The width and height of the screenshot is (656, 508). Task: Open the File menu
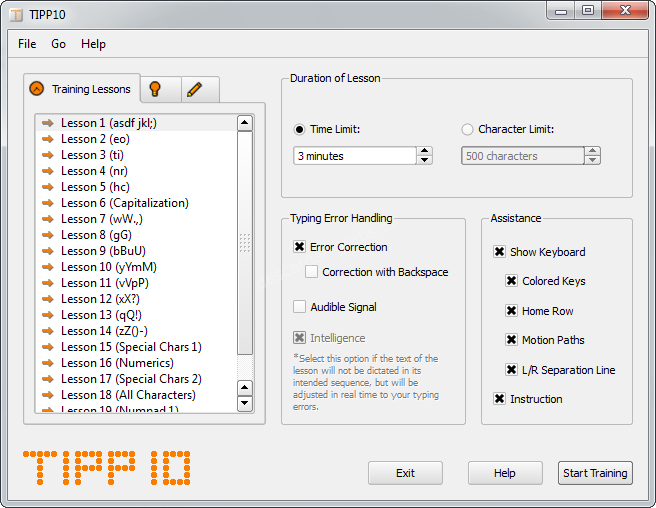(x=27, y=44)
